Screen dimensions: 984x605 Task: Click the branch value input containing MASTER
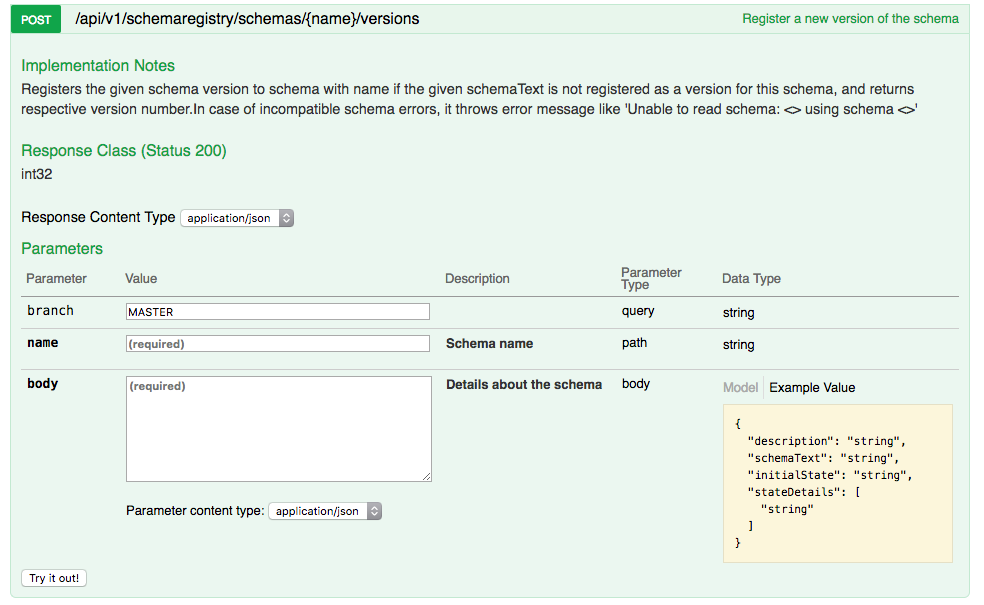[277, 311]
